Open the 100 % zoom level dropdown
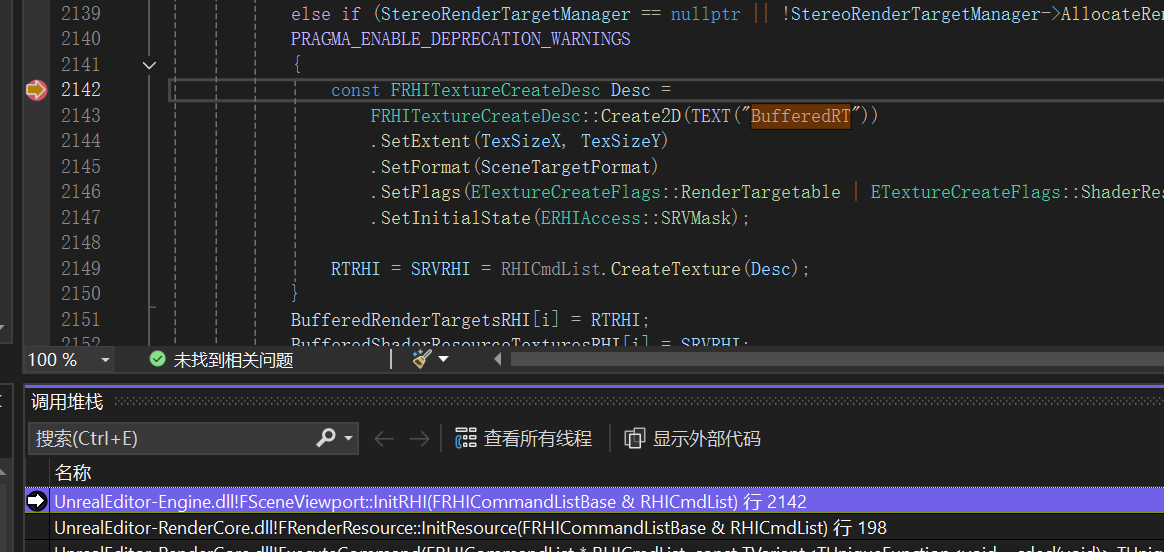Image resolution: width=1164 pixels, height=552 pixels. click(x=105, y=361)
